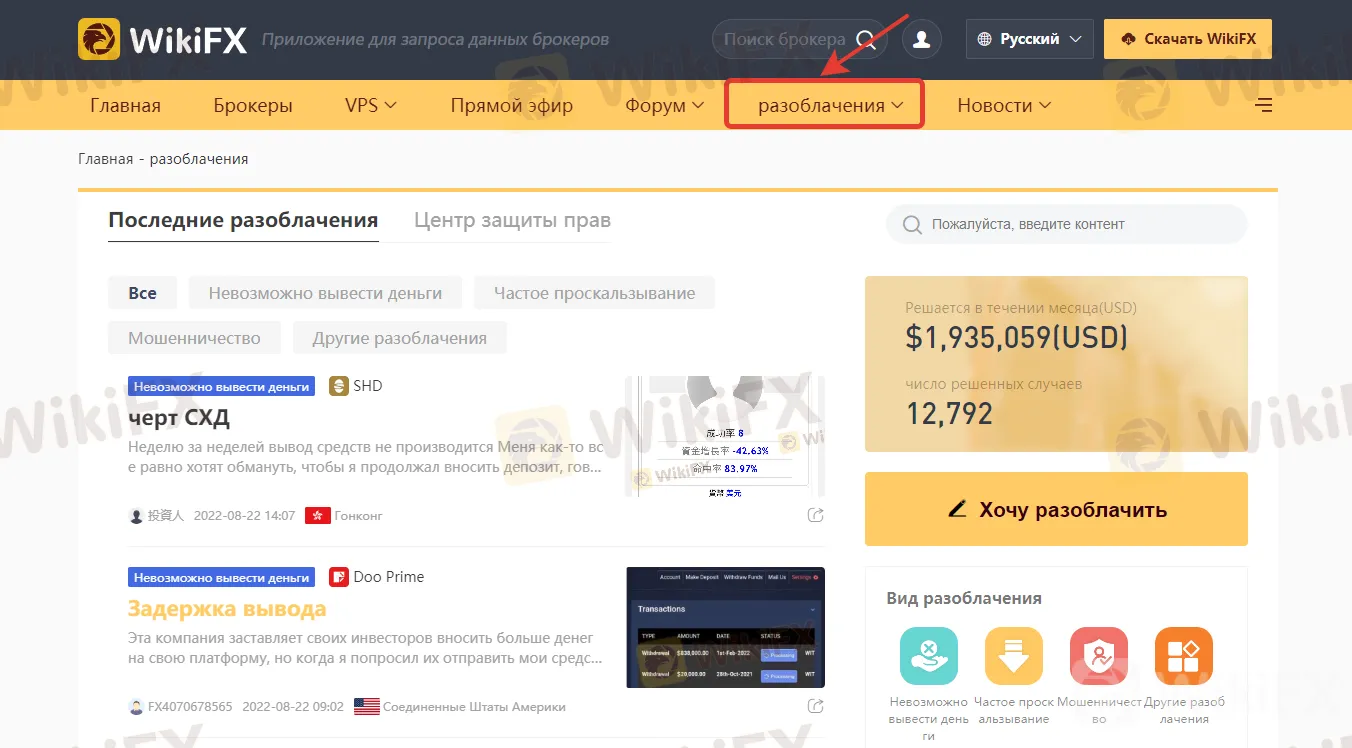Expand the разоблачения menu
This screenshot has width=1352, height=748.
(x=831, y=105)
